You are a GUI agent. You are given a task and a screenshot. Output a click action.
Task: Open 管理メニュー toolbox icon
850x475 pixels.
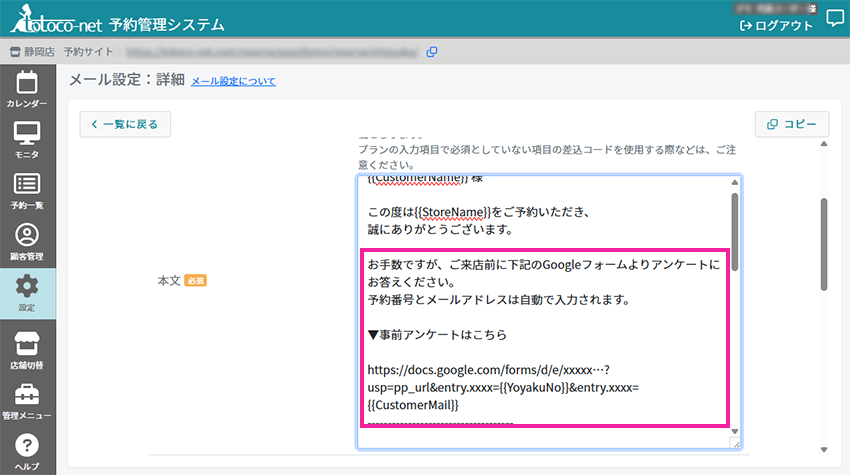point(27,400)
